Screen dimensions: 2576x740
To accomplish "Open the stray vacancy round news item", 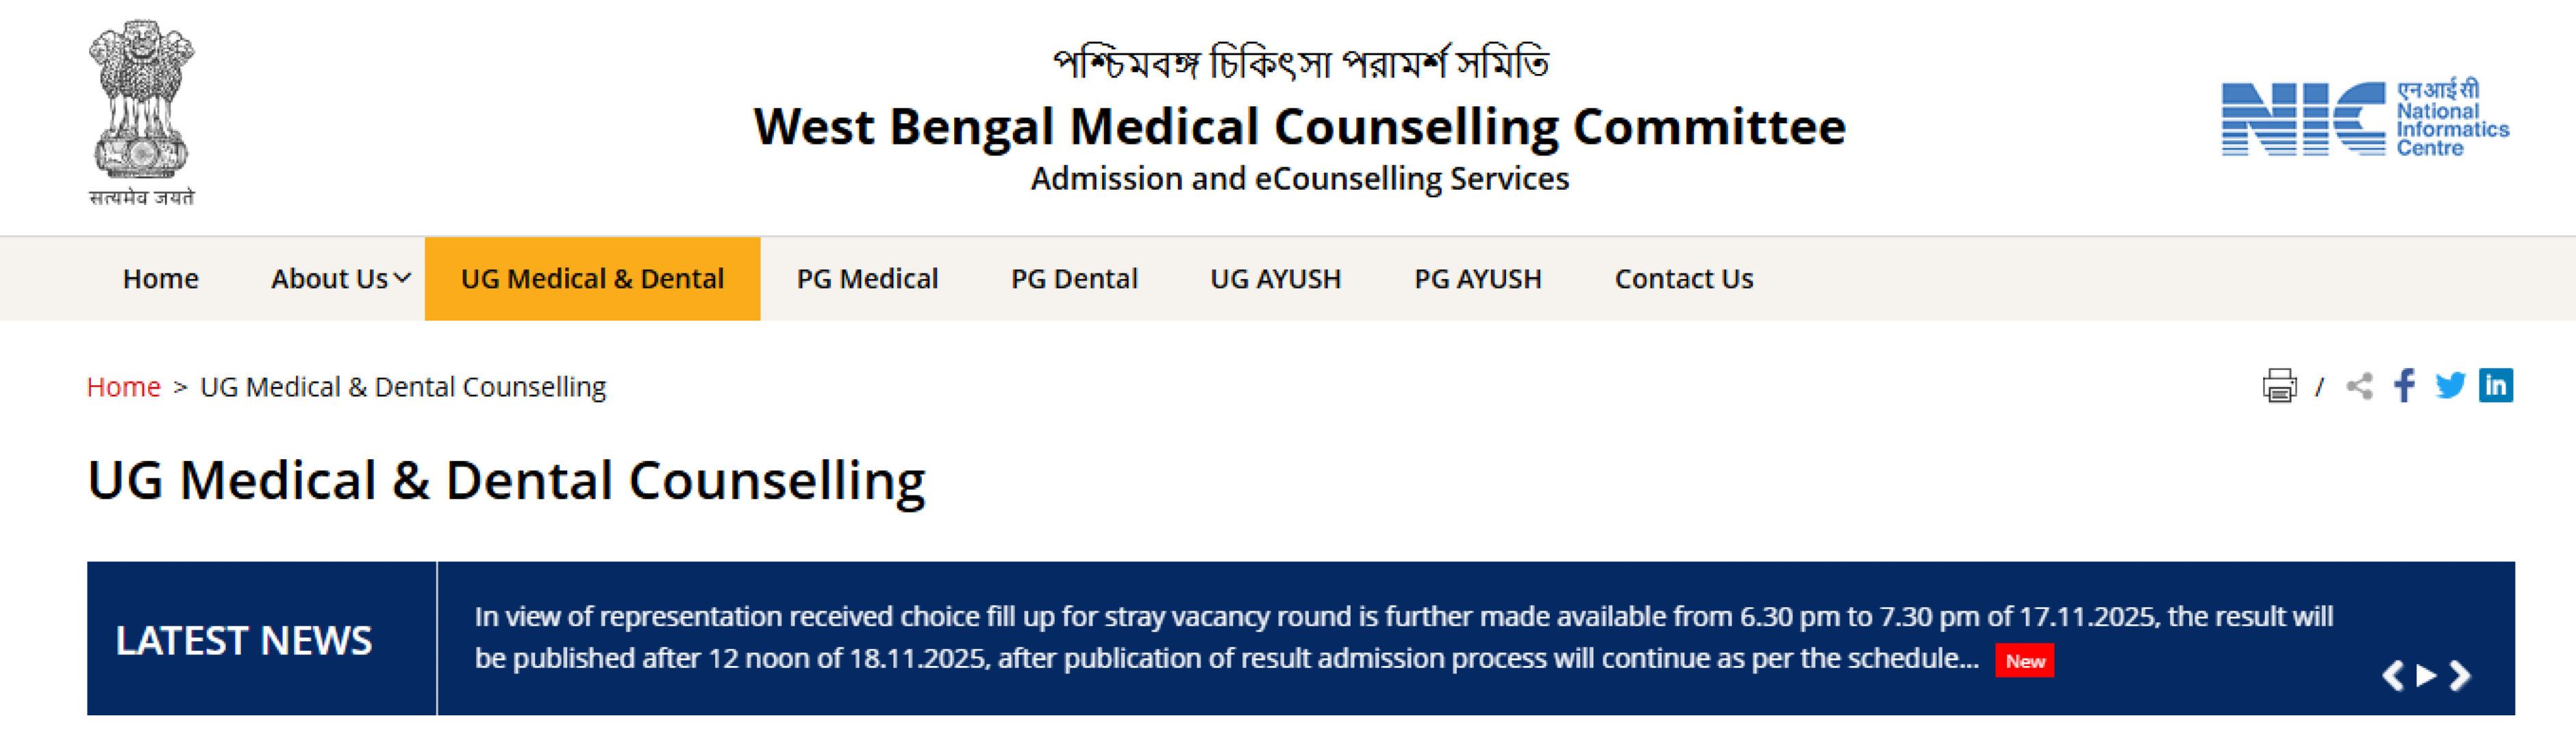I will coord(1225,637).
